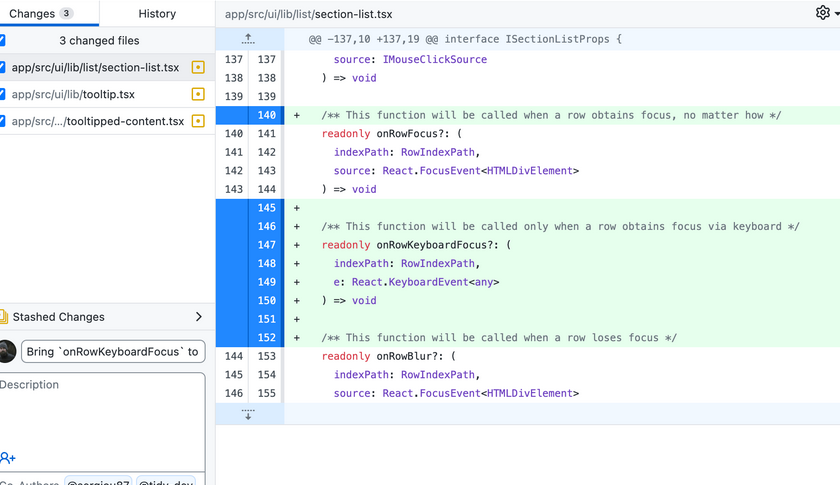Click the 'readonly onRowKeyboardFocus?: (' line
Viewport: 840px width, 485px height.
click(416, 245)
